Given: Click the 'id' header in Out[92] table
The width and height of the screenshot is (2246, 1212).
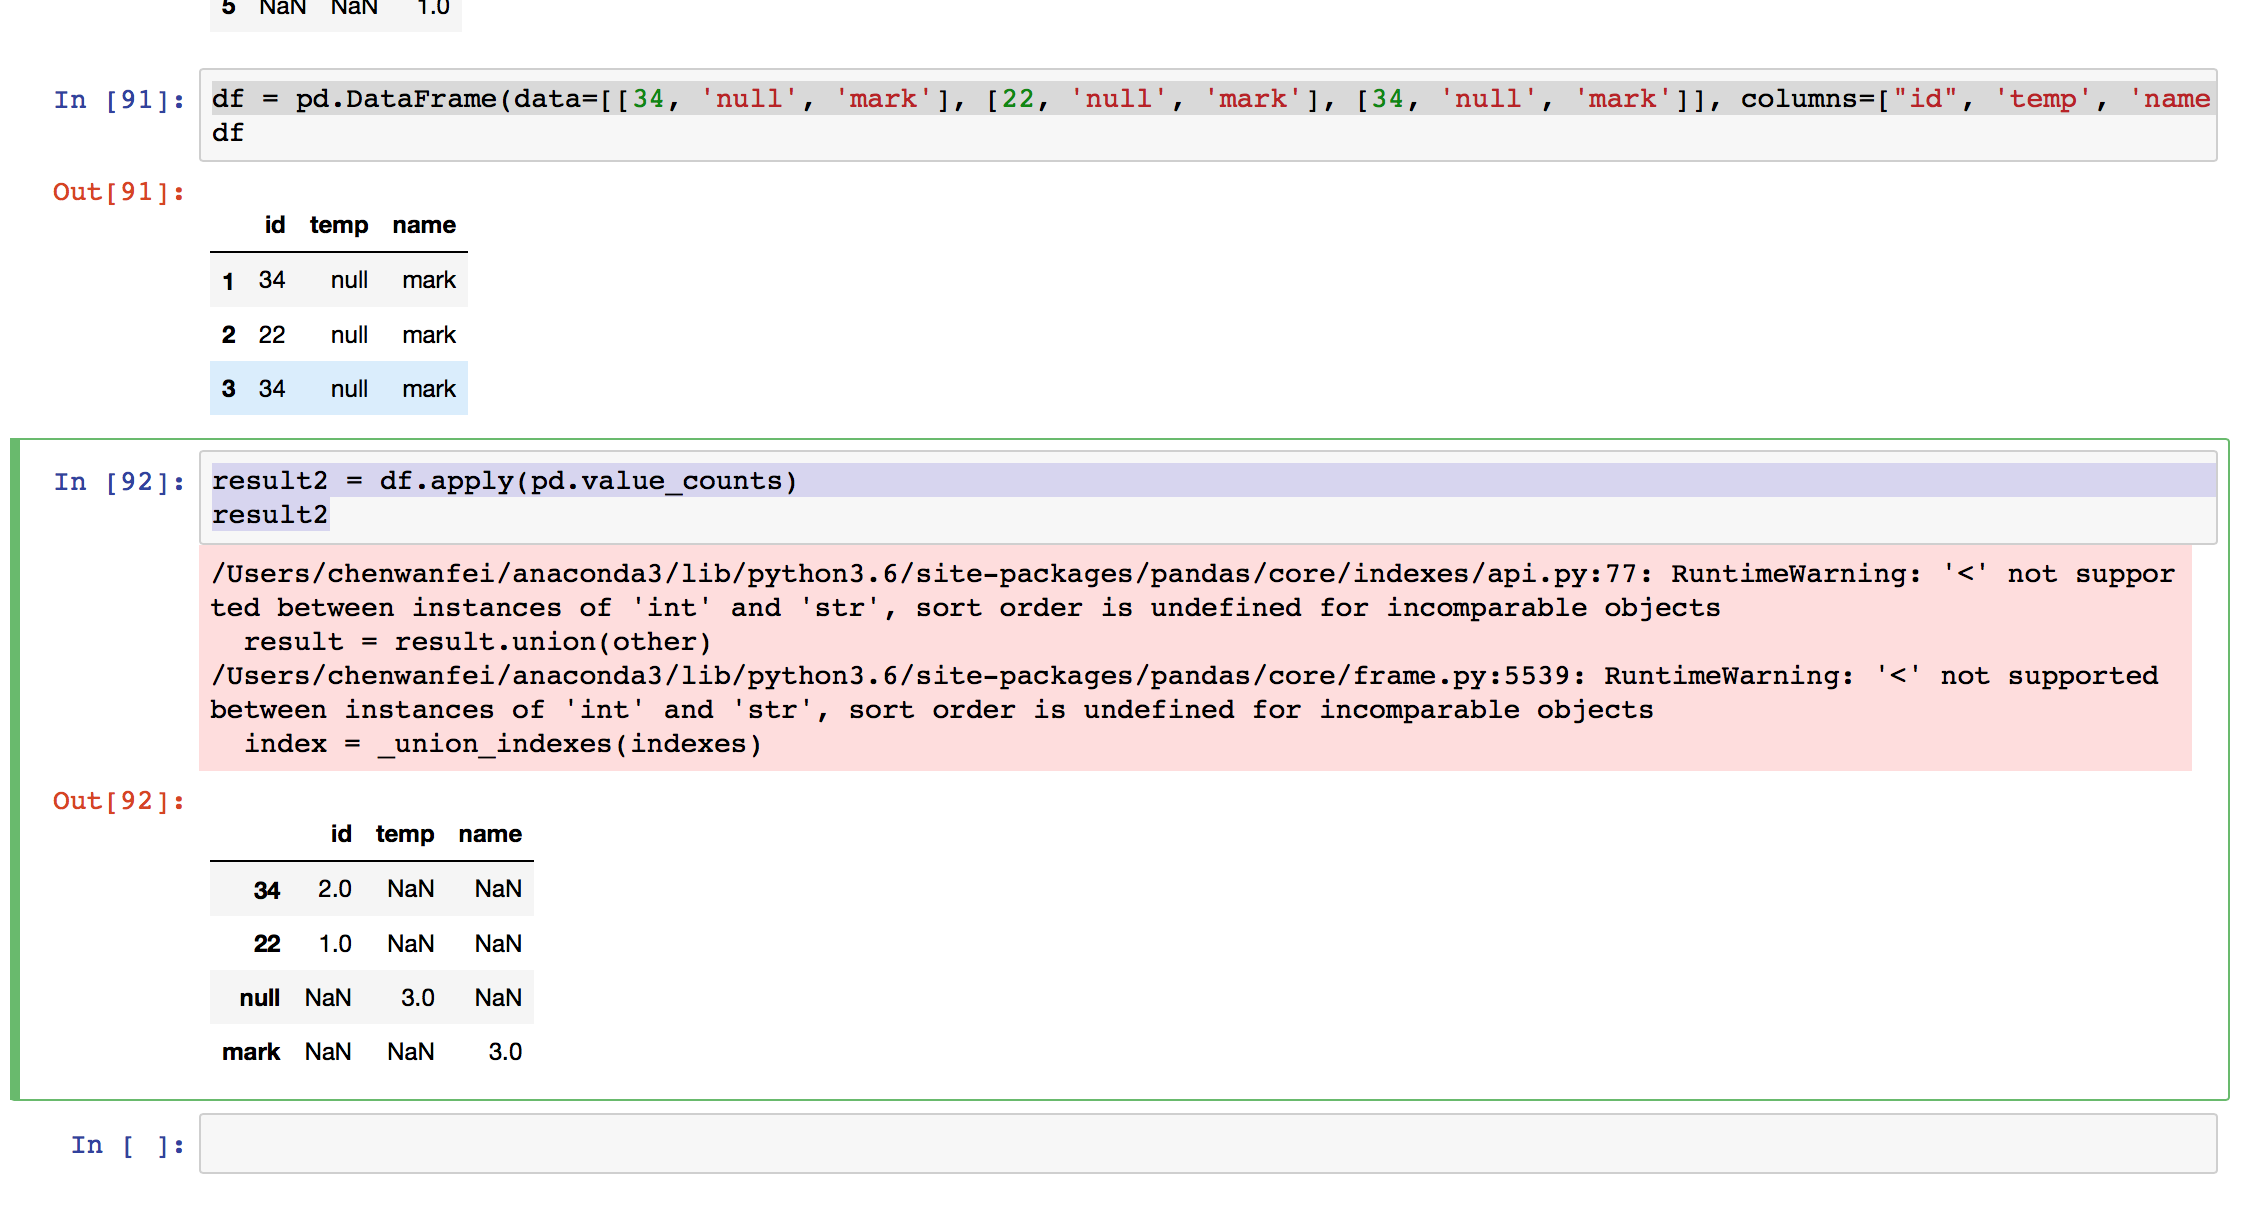Looking at the screenshot, I should click(341, 834).
